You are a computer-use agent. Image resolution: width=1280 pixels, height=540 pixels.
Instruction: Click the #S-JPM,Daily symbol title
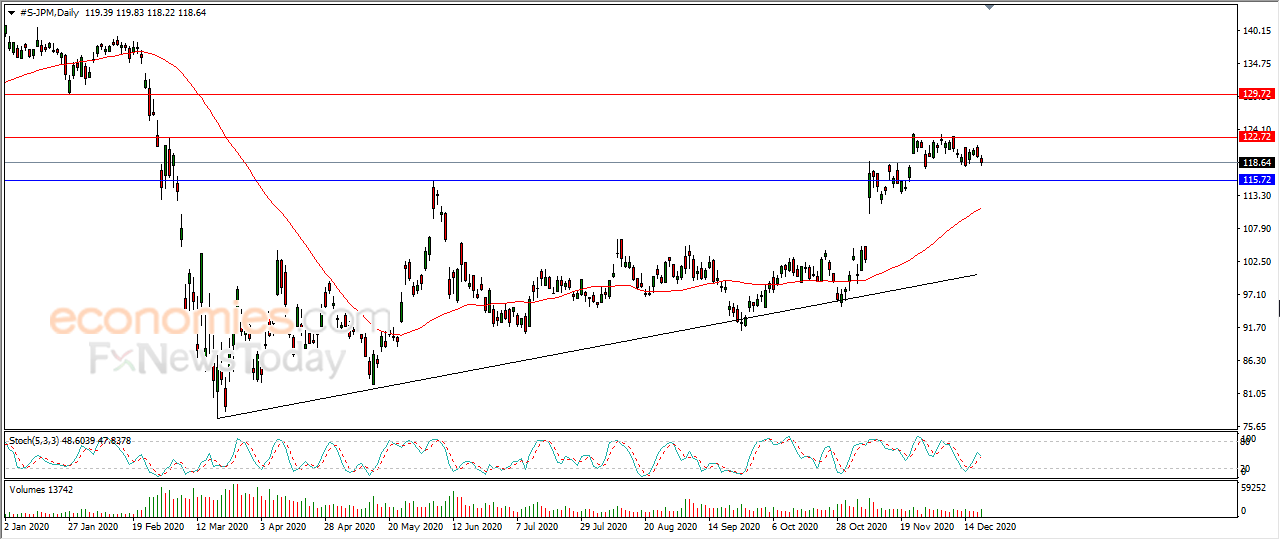[x=51, y=12]
